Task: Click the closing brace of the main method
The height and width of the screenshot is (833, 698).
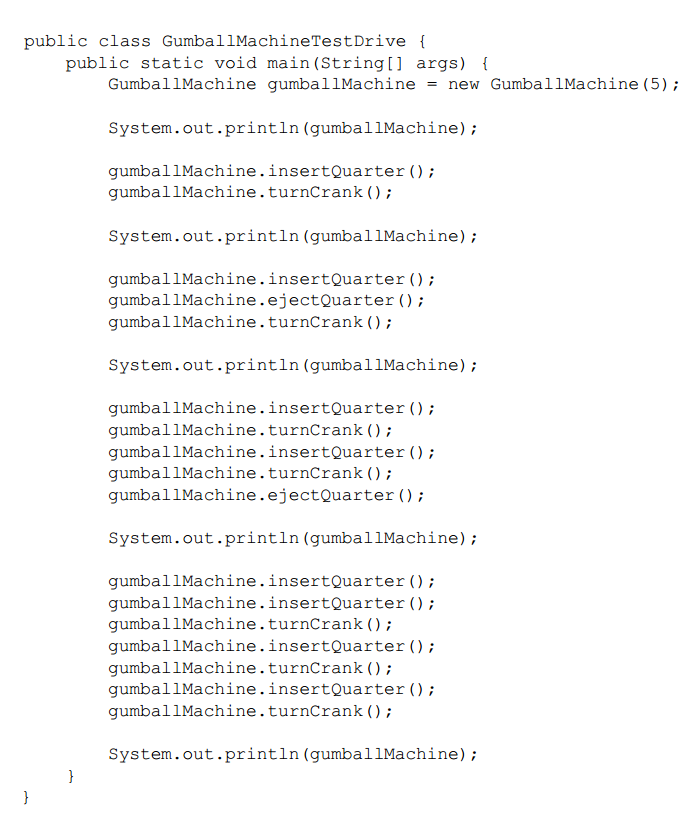Action: coord(71,776)
